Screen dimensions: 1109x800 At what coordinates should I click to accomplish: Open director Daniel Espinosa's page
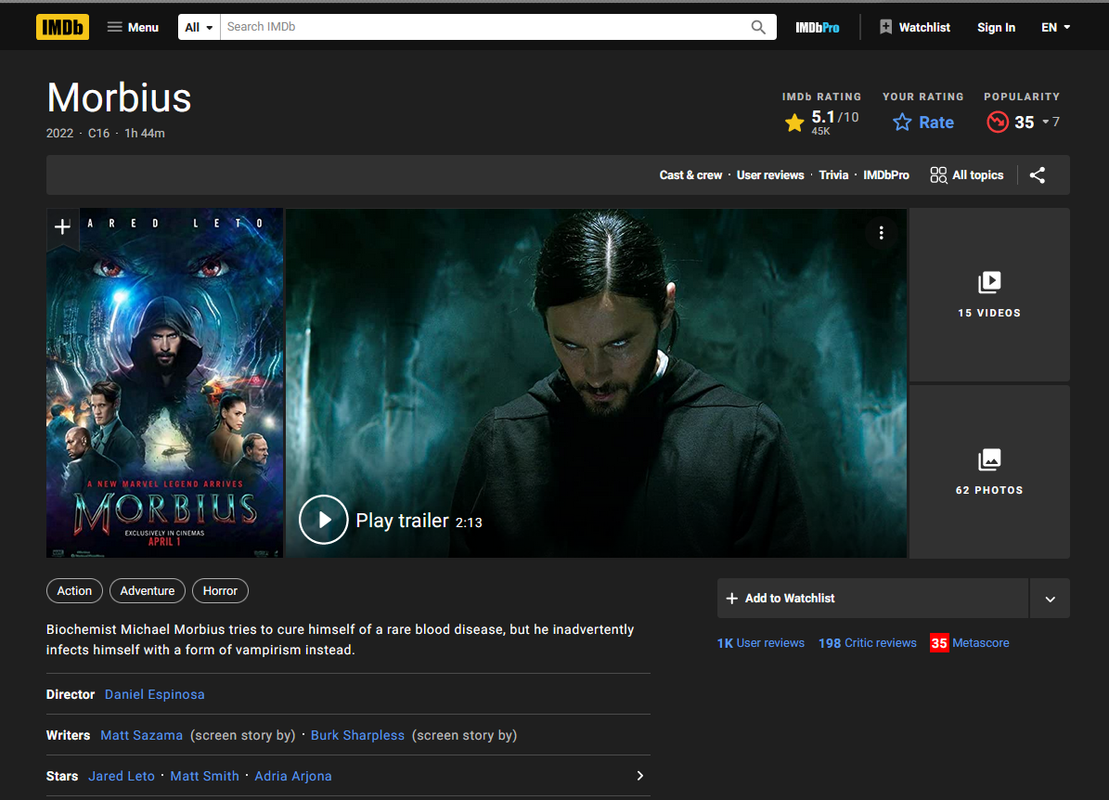coord(154,695)
